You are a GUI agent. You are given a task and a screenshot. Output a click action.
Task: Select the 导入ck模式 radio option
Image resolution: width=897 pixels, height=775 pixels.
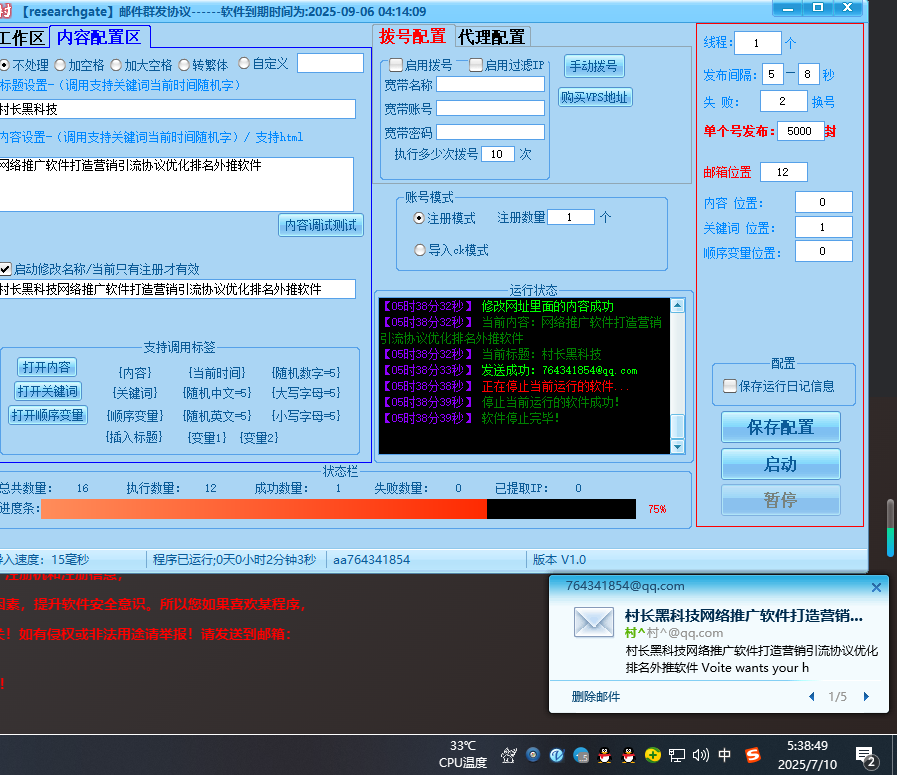point(420,249)
